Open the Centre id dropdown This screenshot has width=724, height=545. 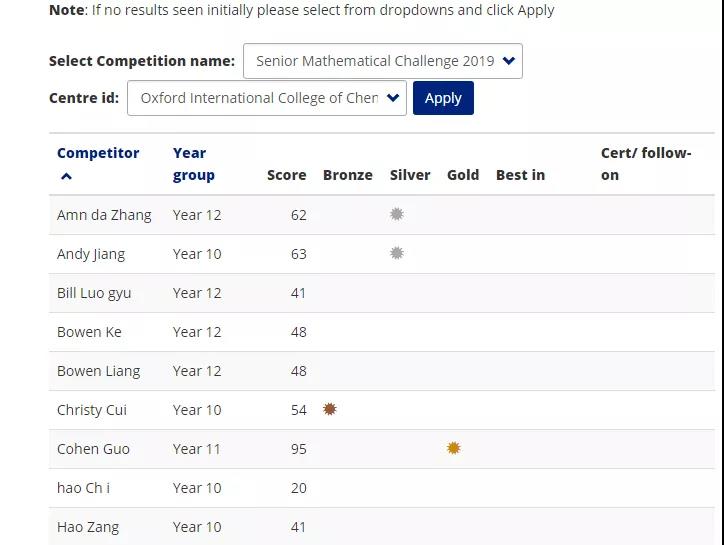[x=267, y=98]
